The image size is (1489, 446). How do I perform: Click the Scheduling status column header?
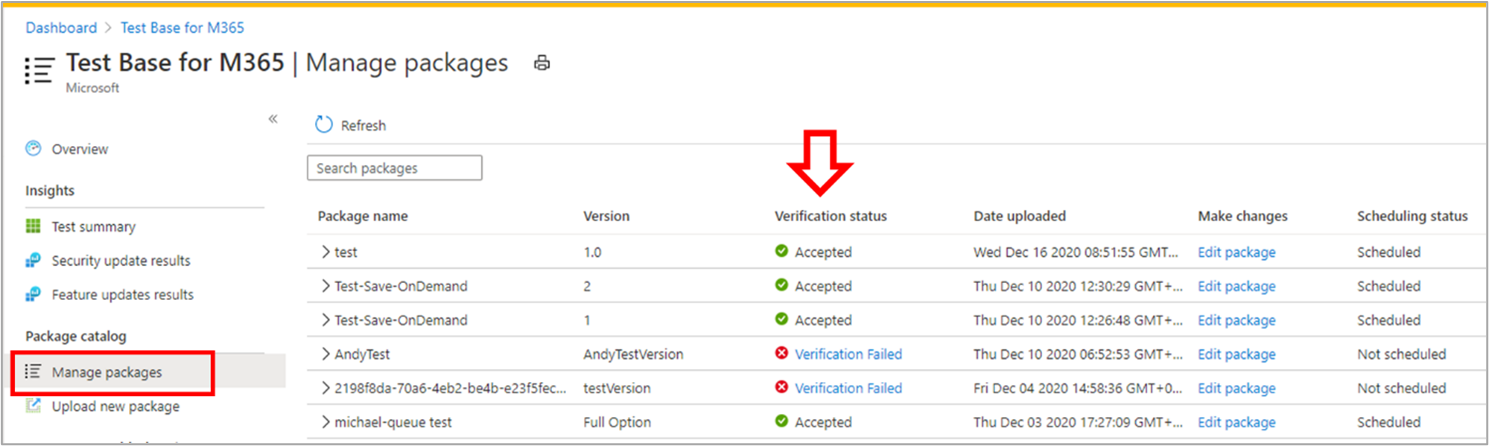point(1413,216)
